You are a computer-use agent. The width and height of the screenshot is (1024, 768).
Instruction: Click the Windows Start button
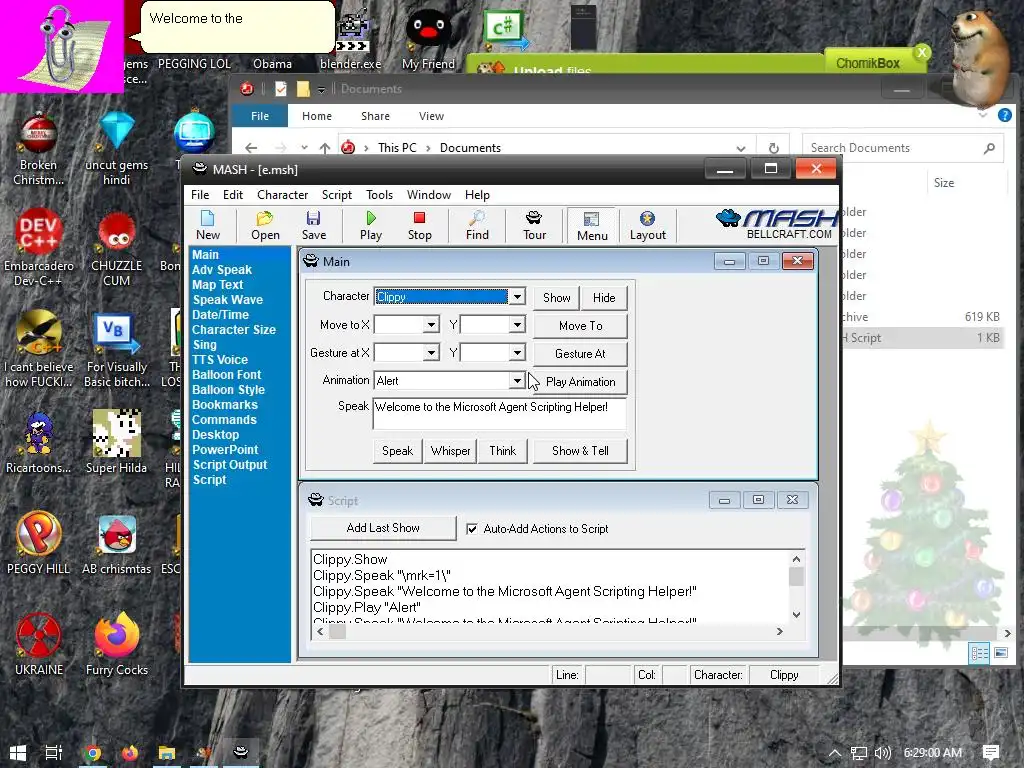coord(18,752)
